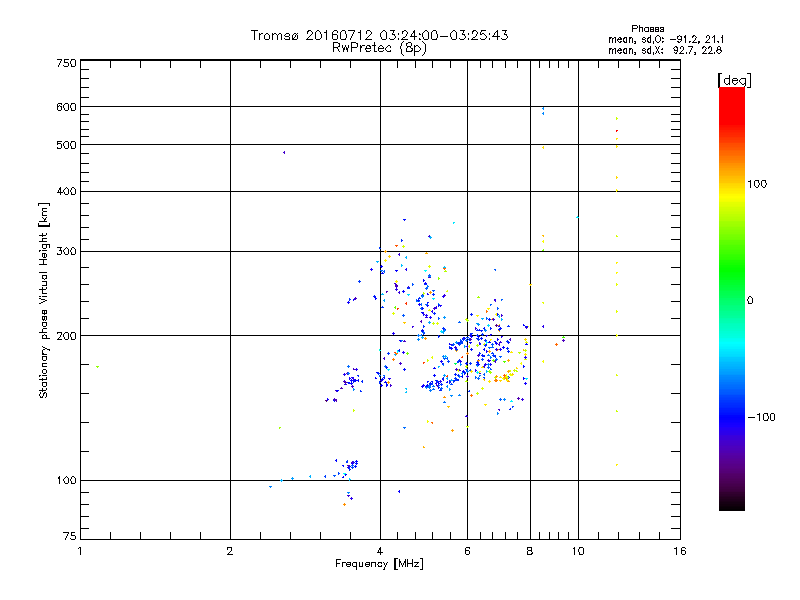Click the x-axis '10' tick label
This screenshot has height=600, width=800.
[x=578, y=551]
